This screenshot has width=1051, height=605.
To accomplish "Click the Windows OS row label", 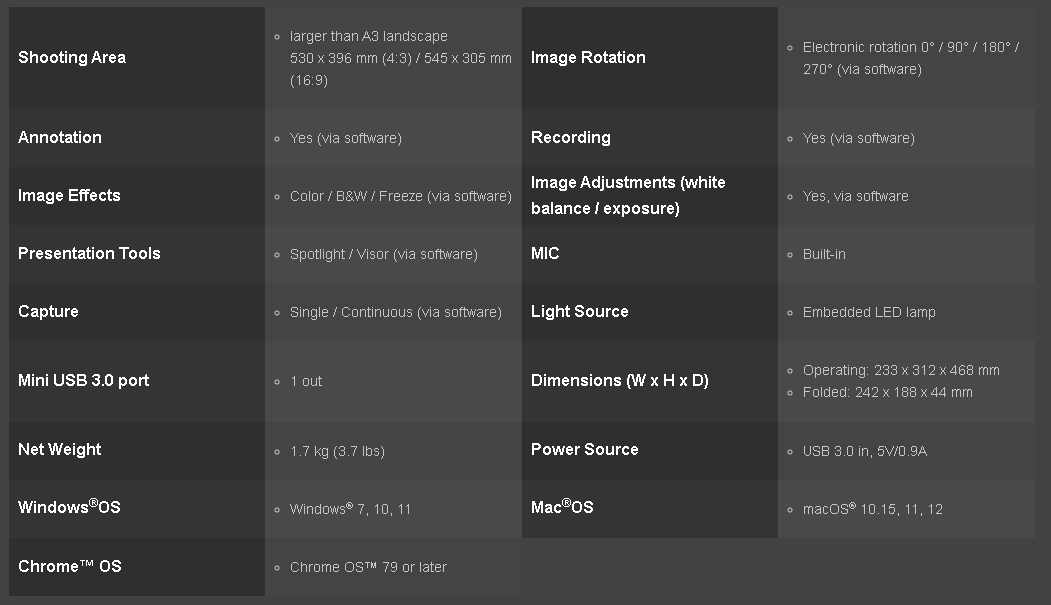I will (x=69, y=508).
